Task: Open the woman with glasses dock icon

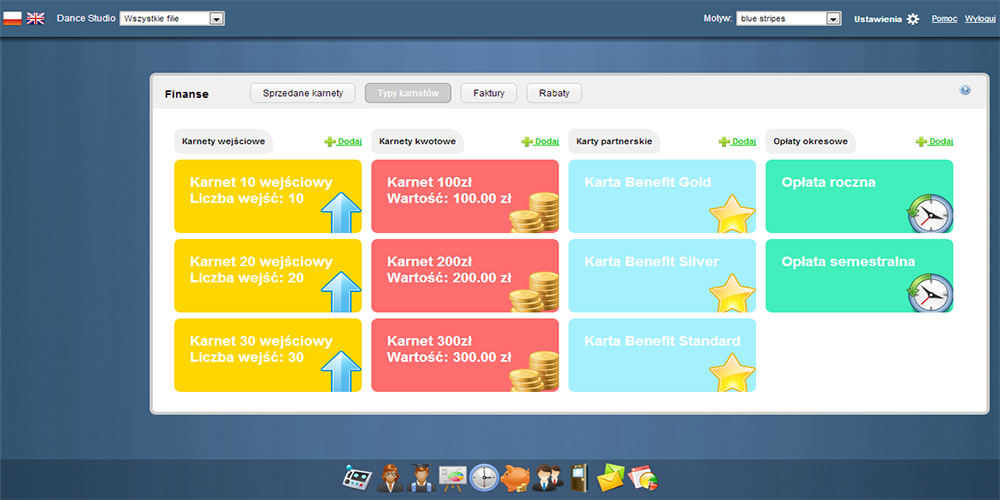Action: (x=388, y=477)
